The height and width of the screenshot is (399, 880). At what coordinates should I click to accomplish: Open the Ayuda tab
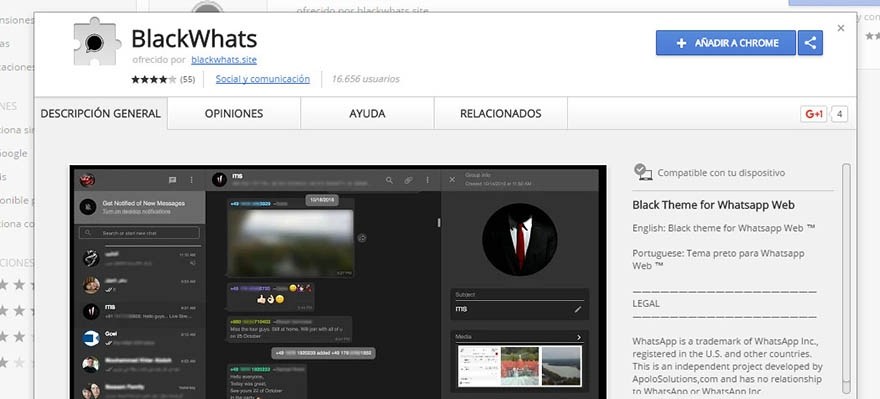367,114
